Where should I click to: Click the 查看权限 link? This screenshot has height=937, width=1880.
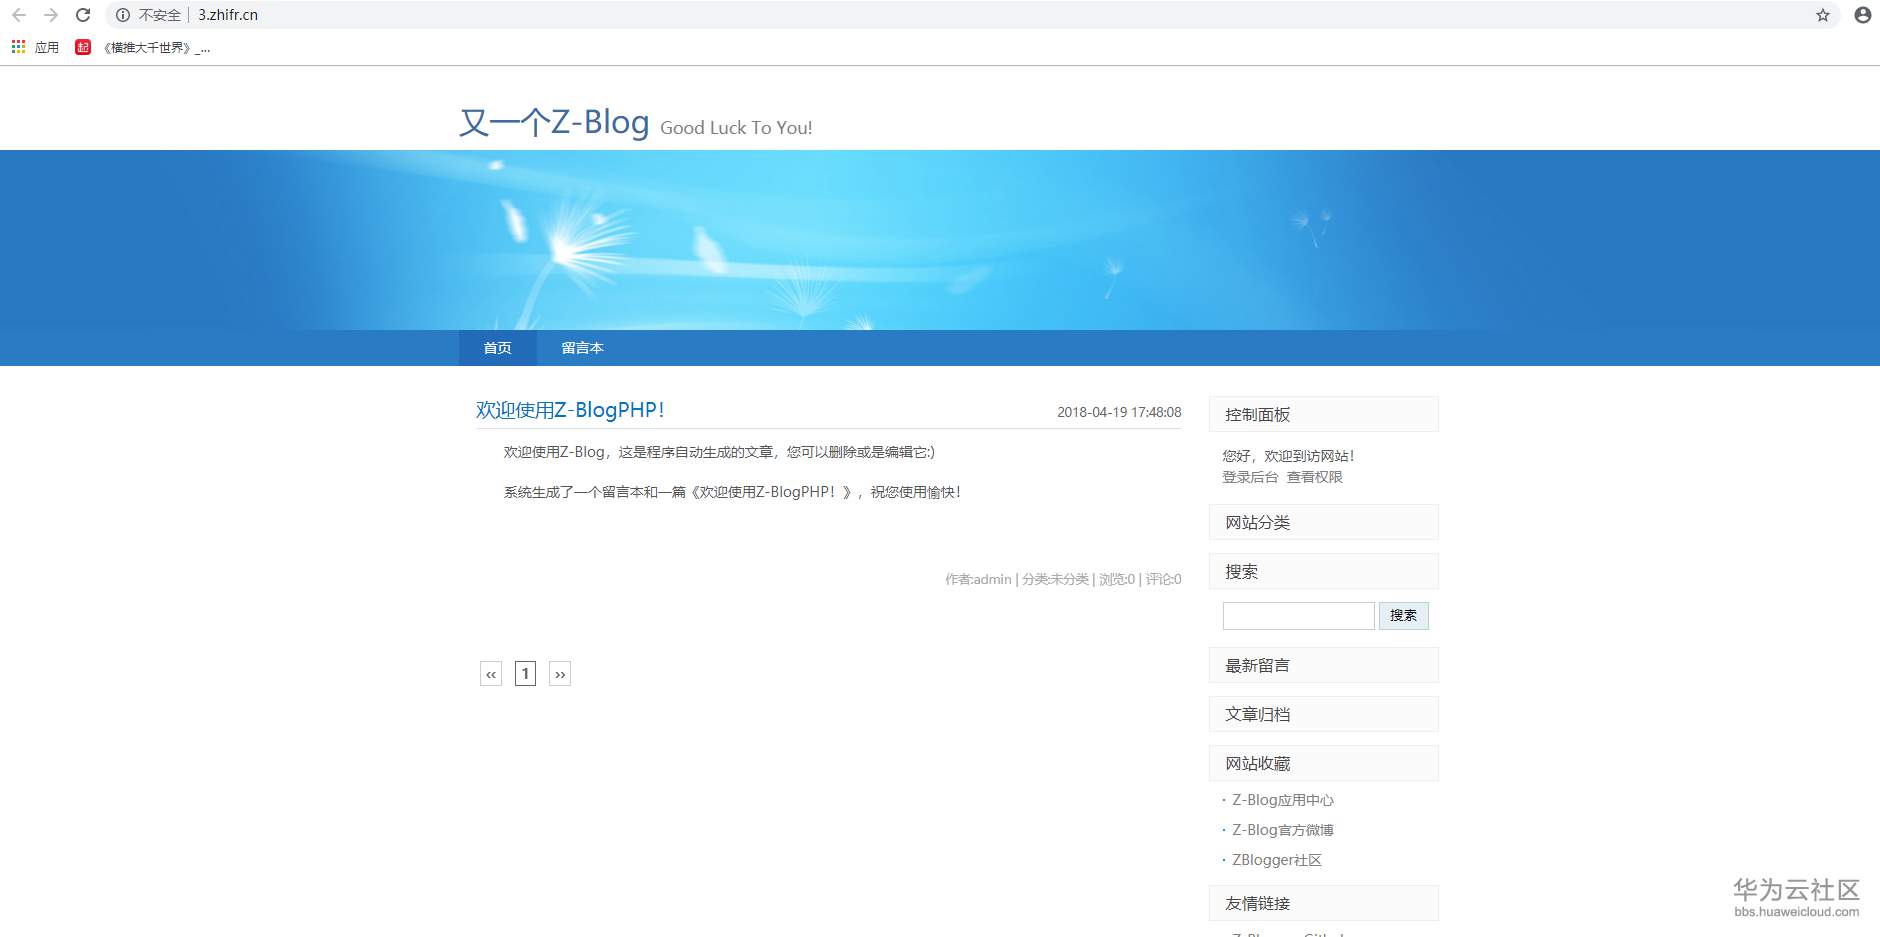tap(1315, 477)
